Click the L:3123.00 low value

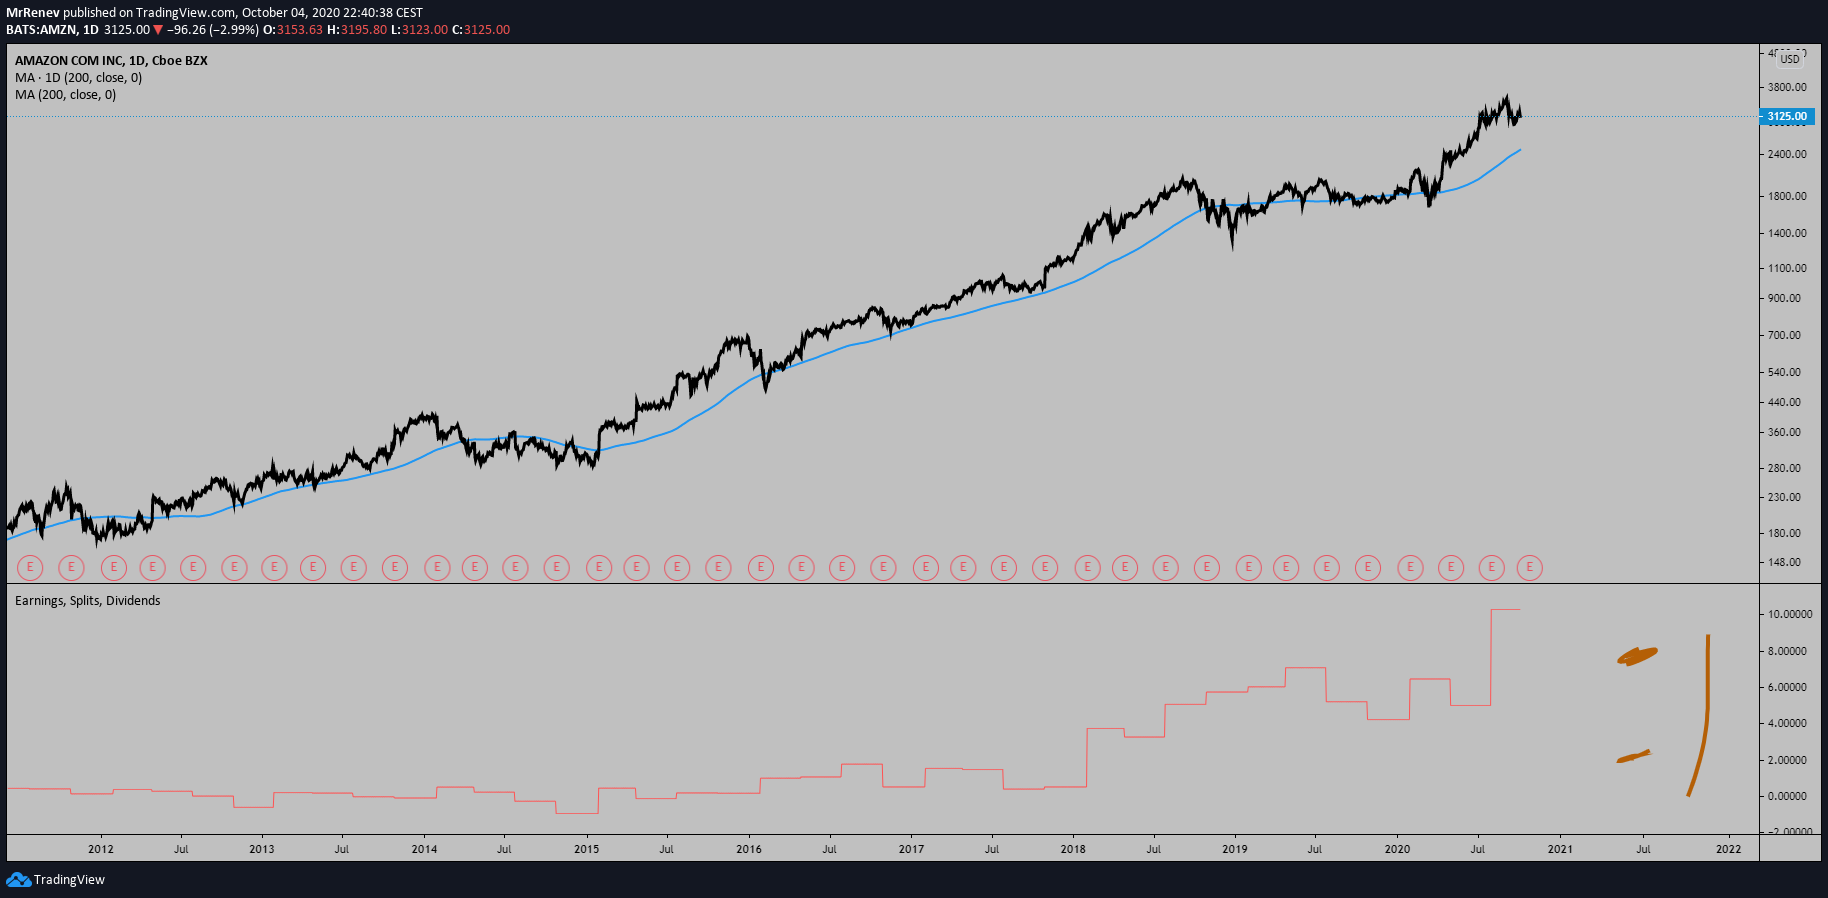(419, 30)
